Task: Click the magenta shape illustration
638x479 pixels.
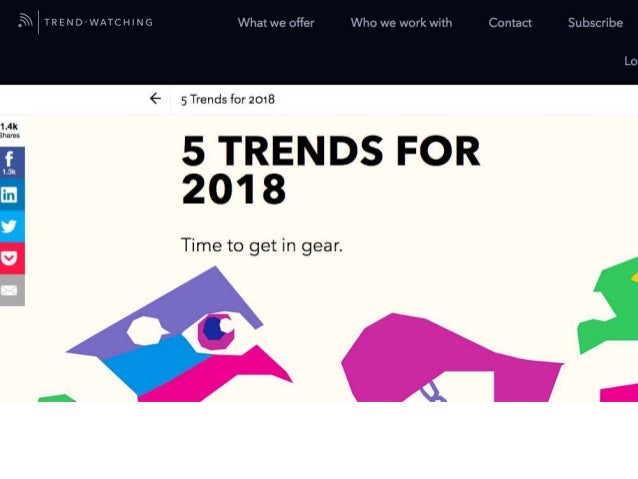Action: coord(452,358)
